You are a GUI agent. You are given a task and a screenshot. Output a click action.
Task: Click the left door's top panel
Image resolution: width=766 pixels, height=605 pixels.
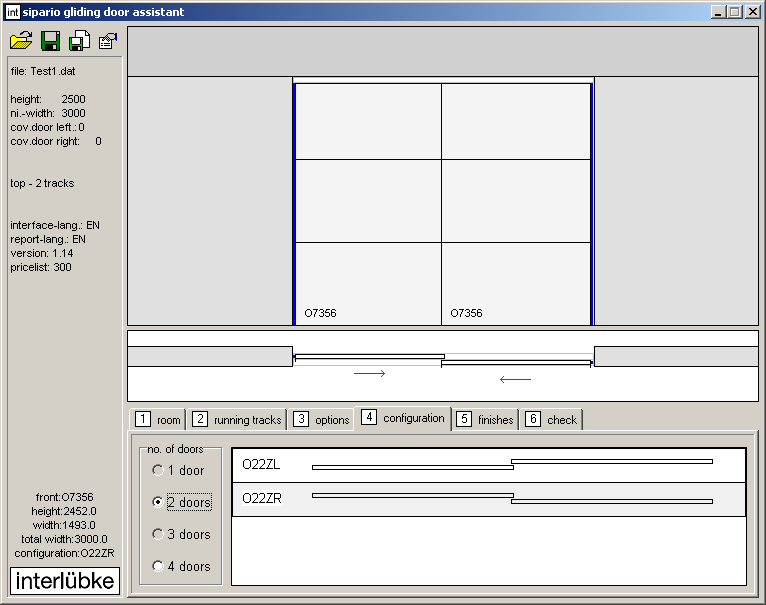[x=368, y=121]
